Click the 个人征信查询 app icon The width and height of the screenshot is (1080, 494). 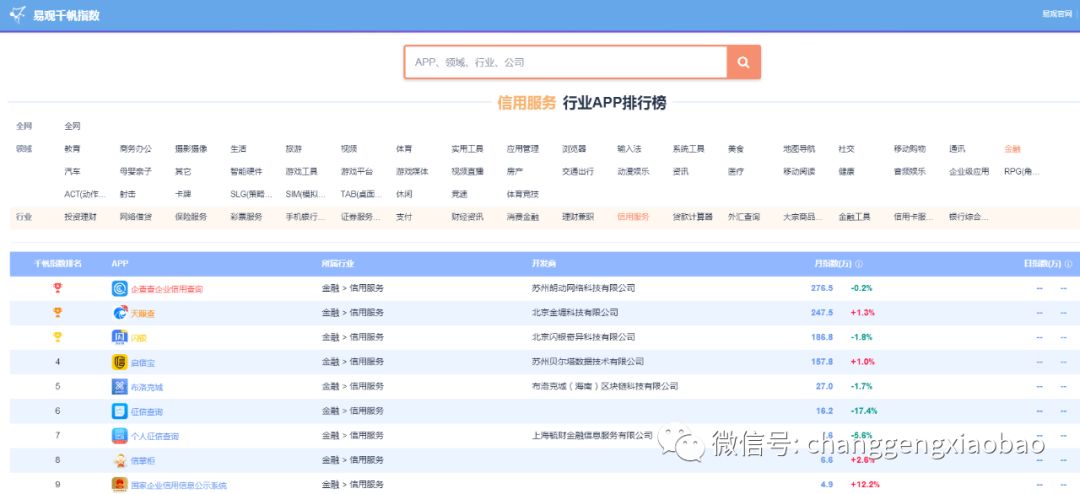click(x=120, y=435)
